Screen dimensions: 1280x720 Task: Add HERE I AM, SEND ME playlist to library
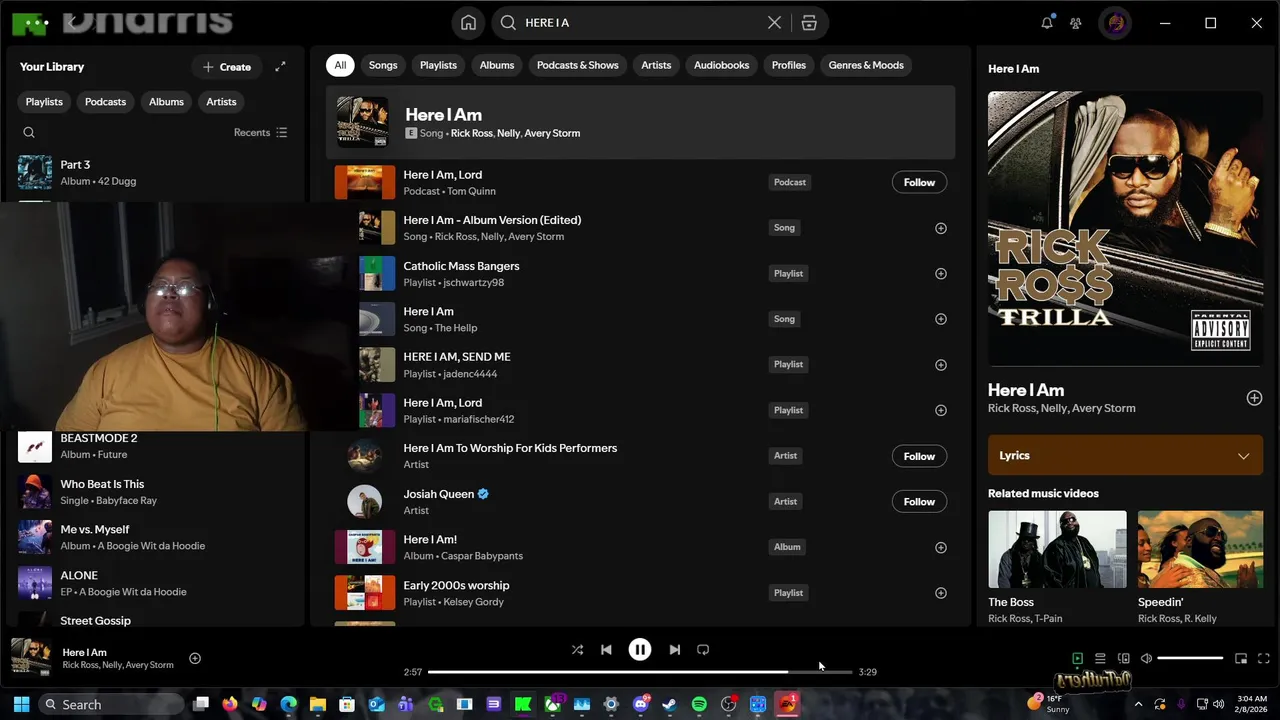pos(940,365)
